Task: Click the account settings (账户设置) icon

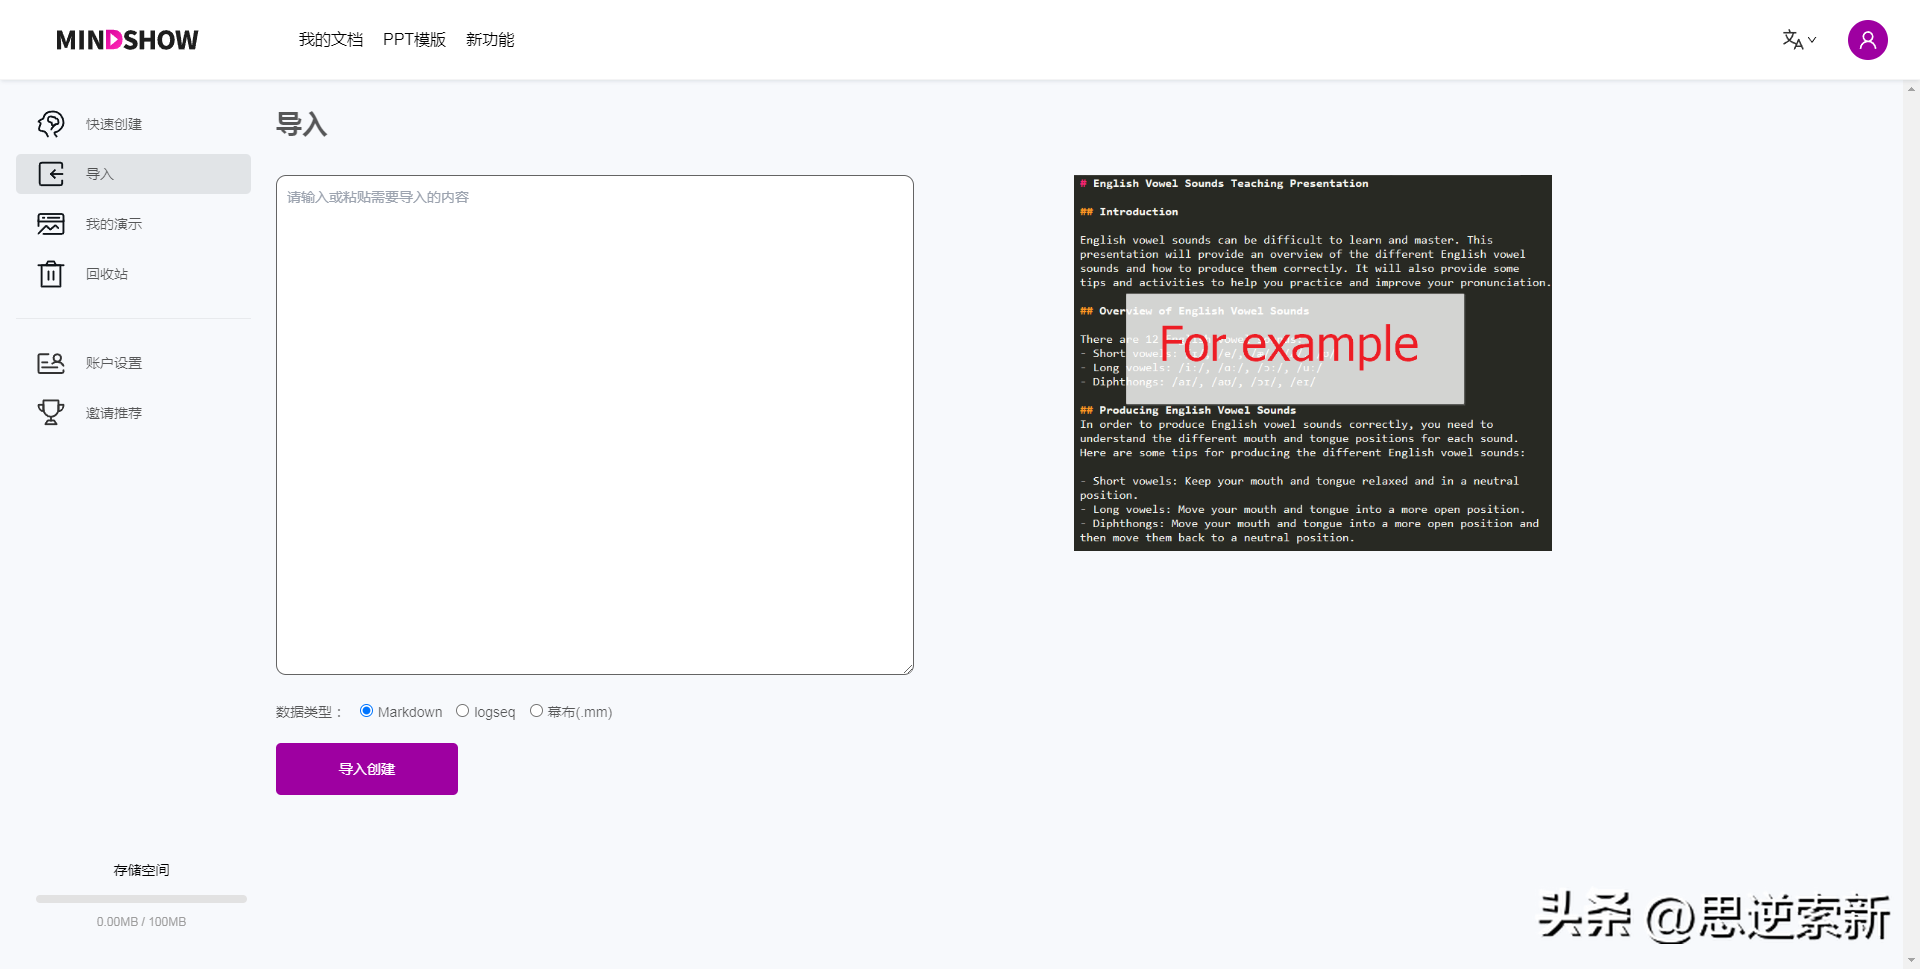Action: 51,363
